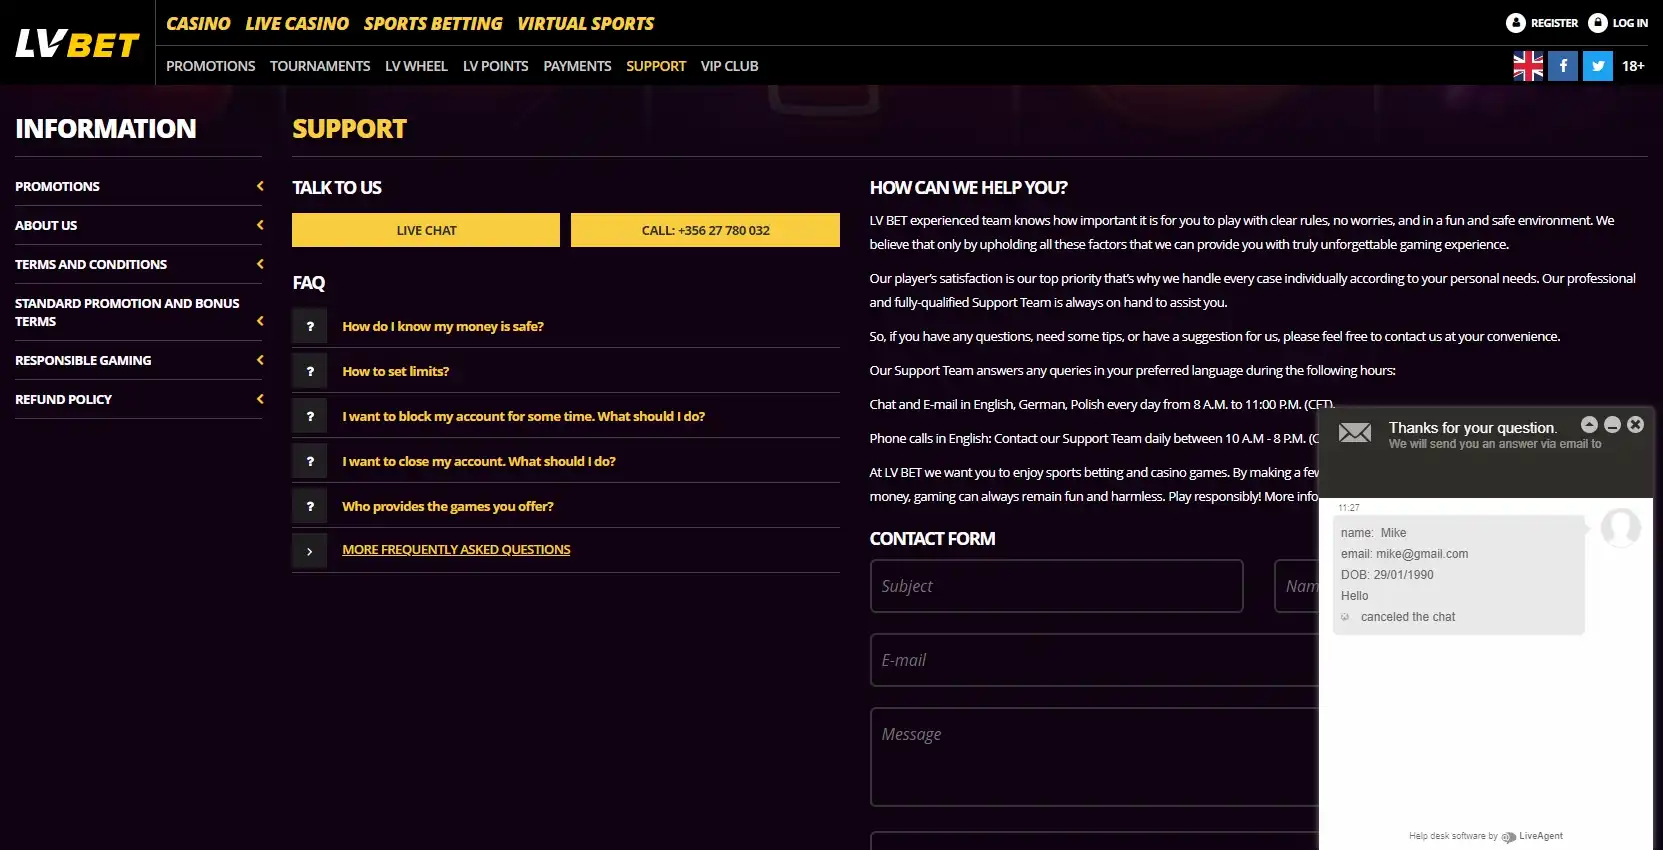Click the Call +356 27 780 032 button

click(705, 230)
